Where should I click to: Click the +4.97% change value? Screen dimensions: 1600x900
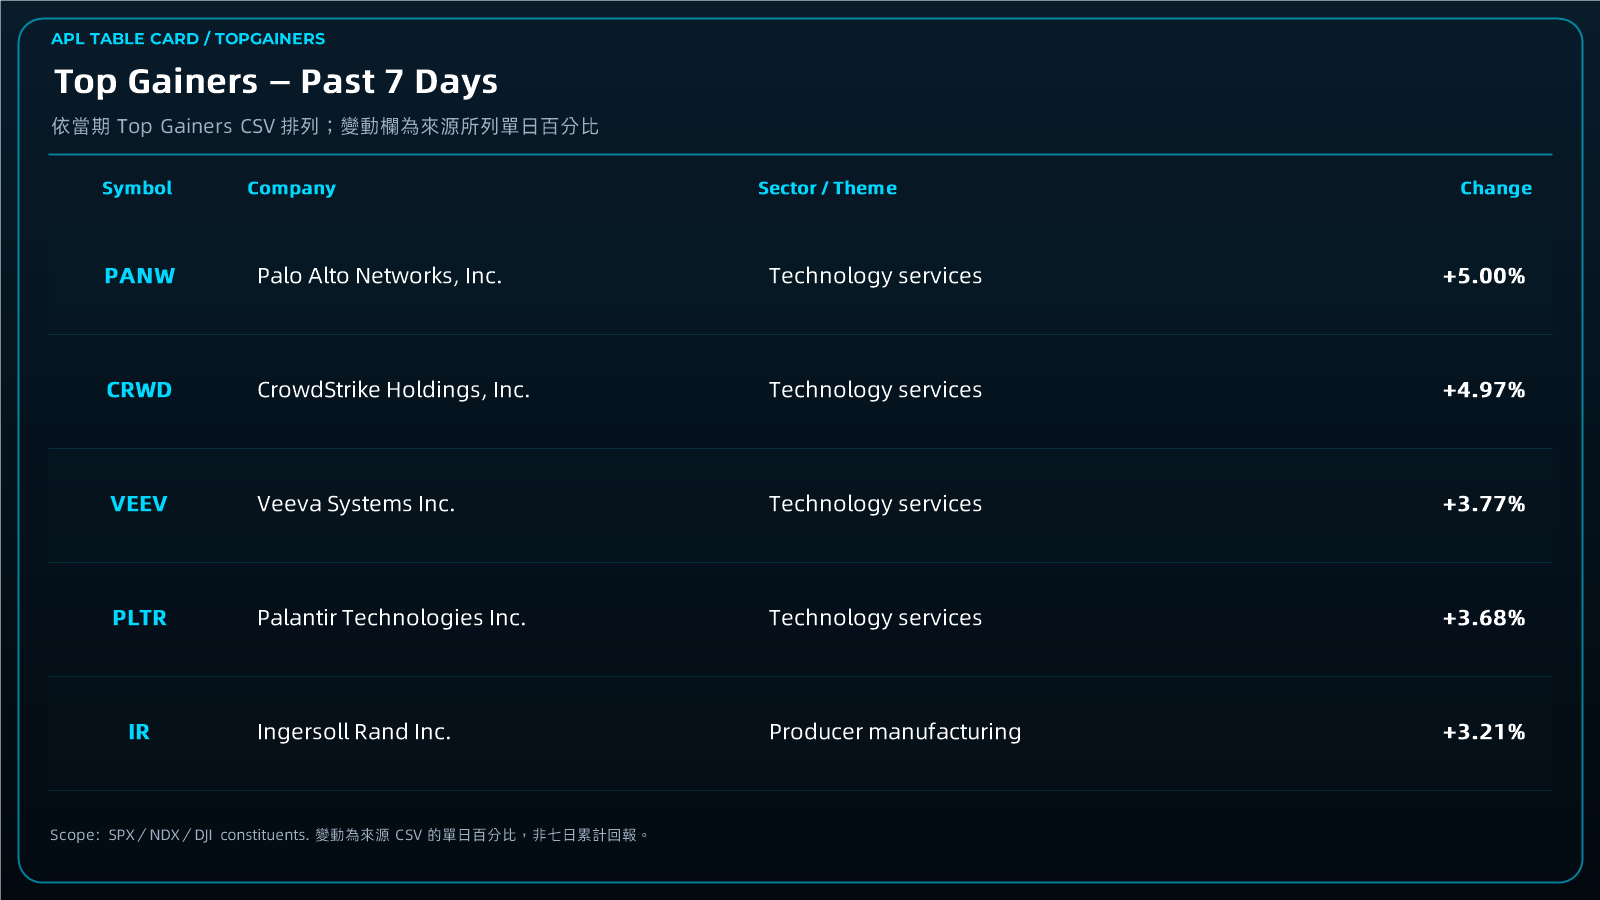click(x=1484, y=390)
